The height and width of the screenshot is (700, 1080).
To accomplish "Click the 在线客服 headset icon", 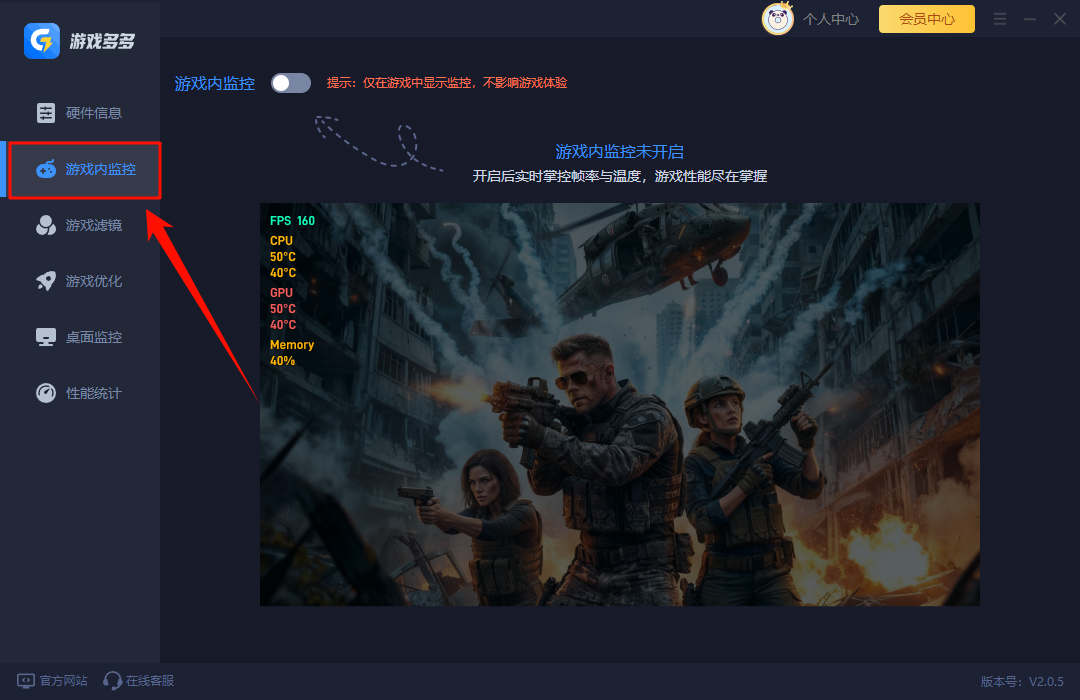I will coord(110,680).
